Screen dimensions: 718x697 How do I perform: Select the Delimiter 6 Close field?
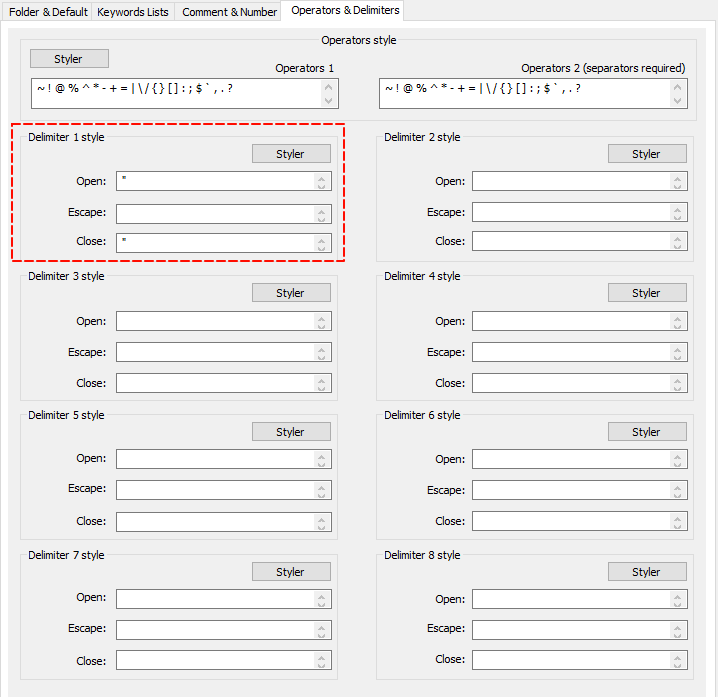[571, 521]
